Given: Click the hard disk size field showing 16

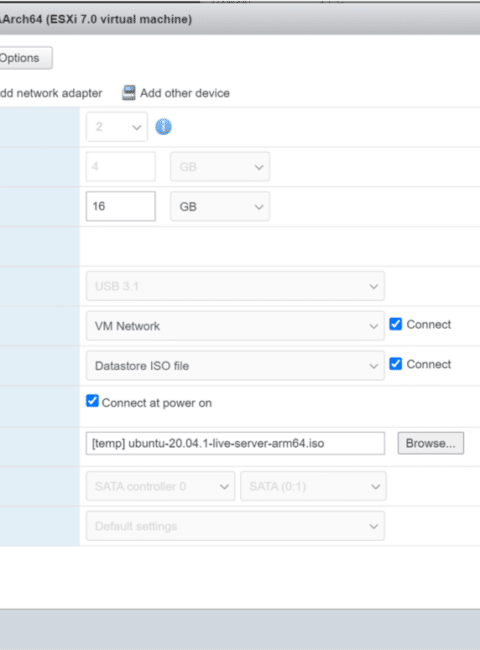Looking at the screenshot, I should pos(121,206).
